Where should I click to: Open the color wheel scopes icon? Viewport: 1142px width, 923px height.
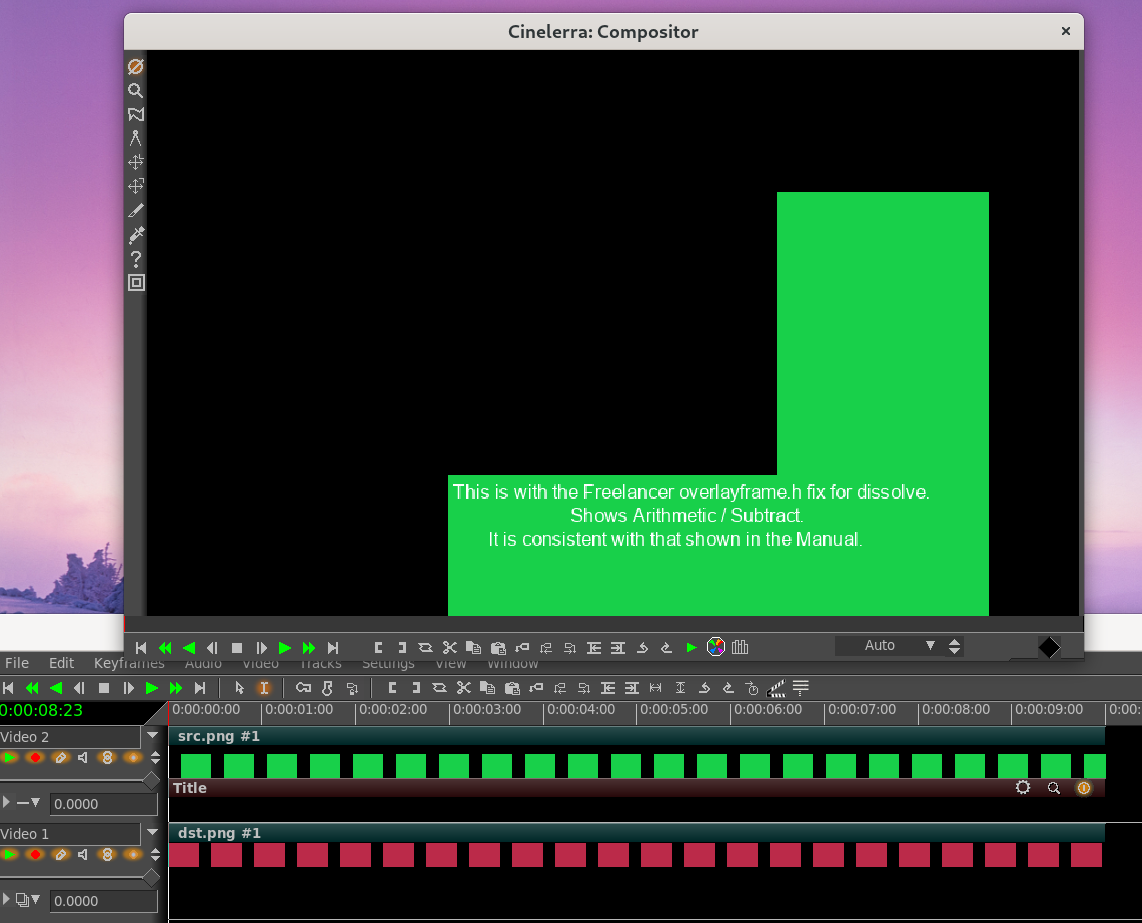pos(716,647)
